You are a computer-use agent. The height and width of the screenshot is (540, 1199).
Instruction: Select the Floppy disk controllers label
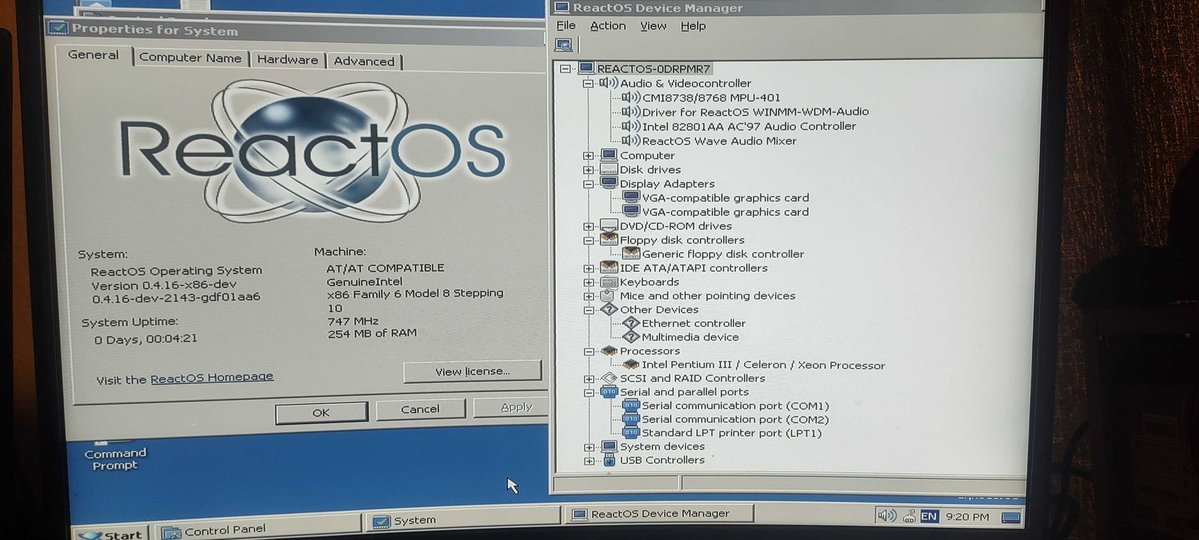point(681,240)
